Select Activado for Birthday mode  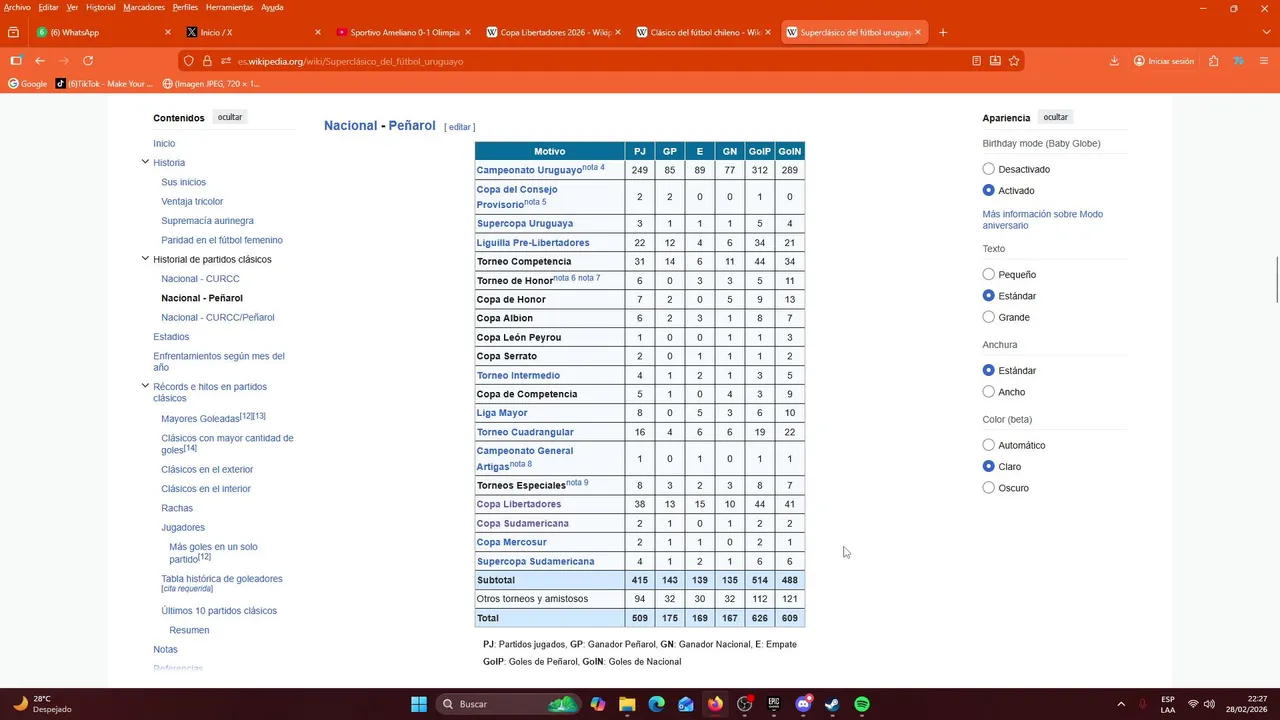click(x=988, y=190)
